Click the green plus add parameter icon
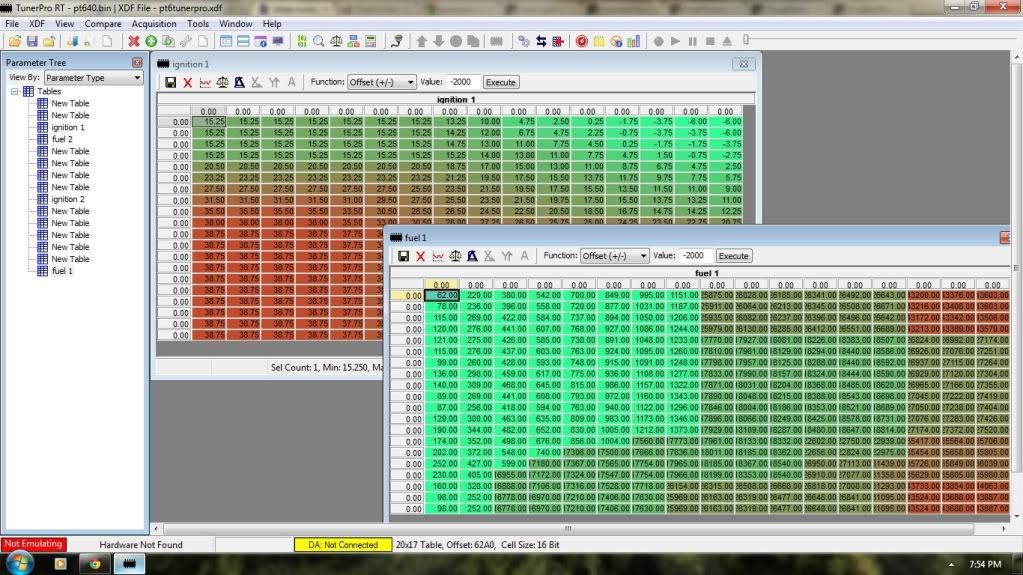The height and width of the screenshot is (575, 1023). [x=151, y=41]
